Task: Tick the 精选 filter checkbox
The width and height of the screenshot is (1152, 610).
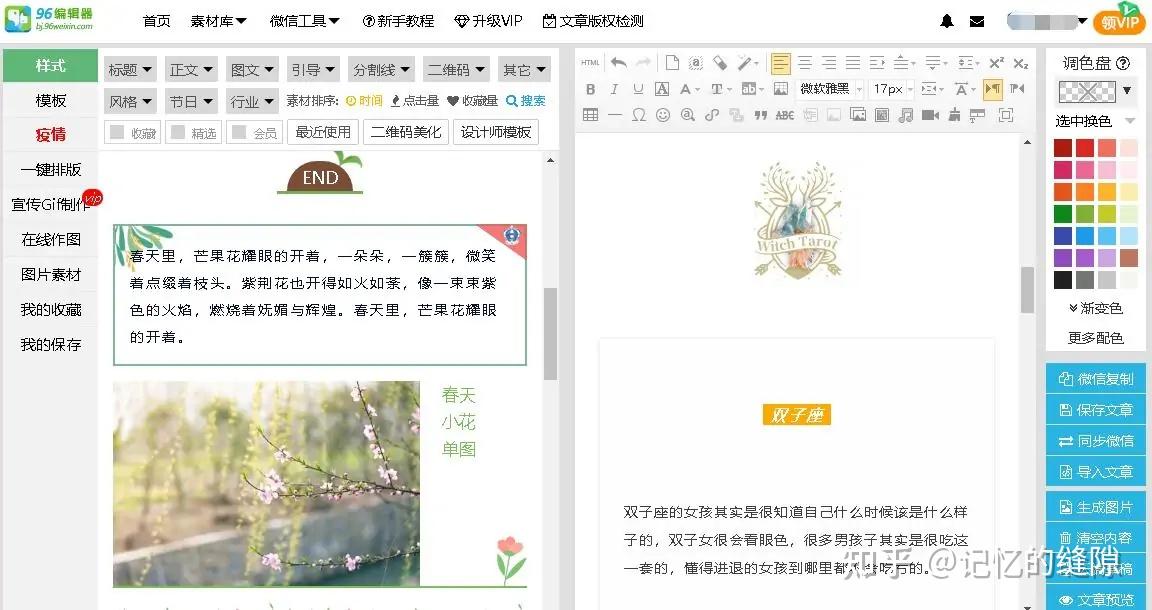Action: pos(177,132)
